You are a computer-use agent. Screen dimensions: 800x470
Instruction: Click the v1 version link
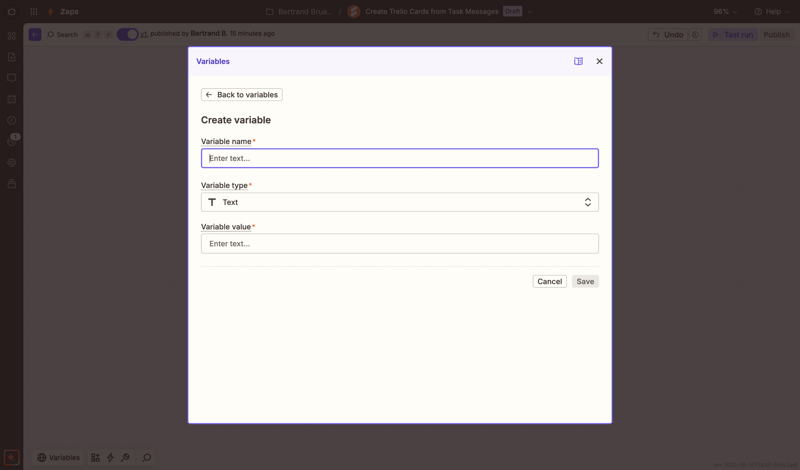tap(144, 34)
